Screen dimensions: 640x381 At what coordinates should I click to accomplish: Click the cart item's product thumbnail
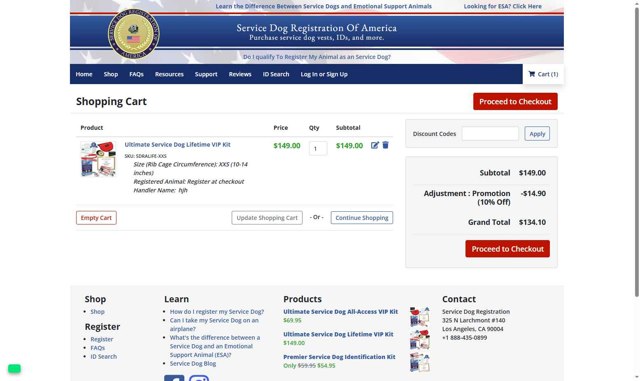(x=98, y=159)
